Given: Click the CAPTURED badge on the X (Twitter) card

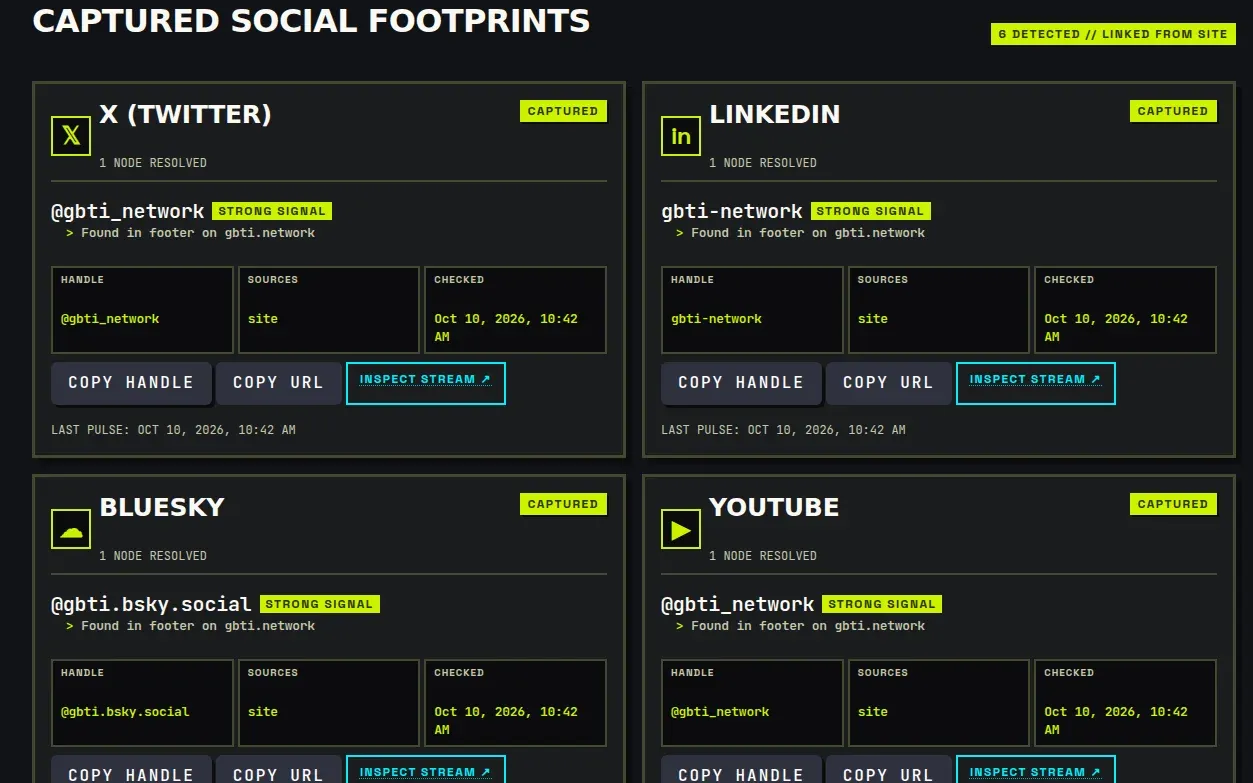Looking at the screenshot, I should [563, 111].
